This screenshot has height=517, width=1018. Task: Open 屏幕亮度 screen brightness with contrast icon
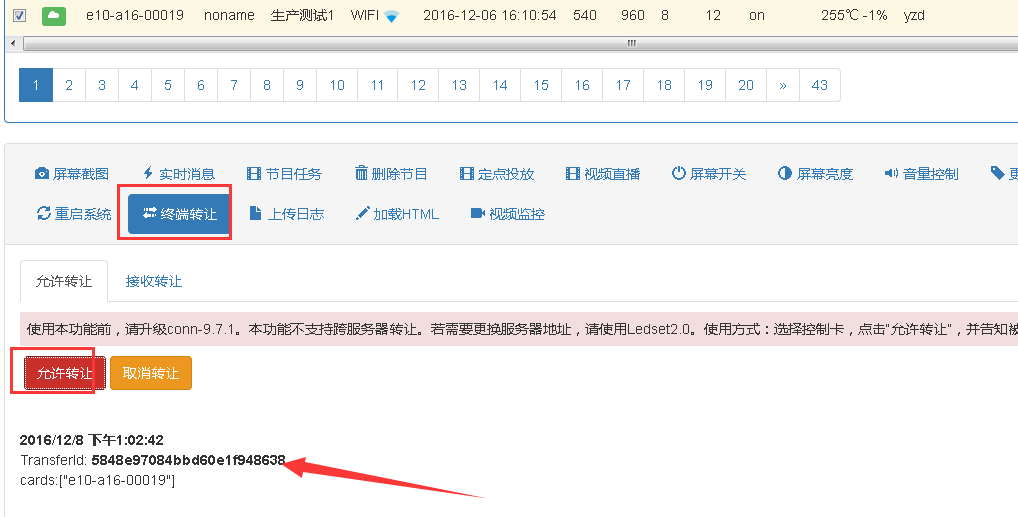point(815,174)
